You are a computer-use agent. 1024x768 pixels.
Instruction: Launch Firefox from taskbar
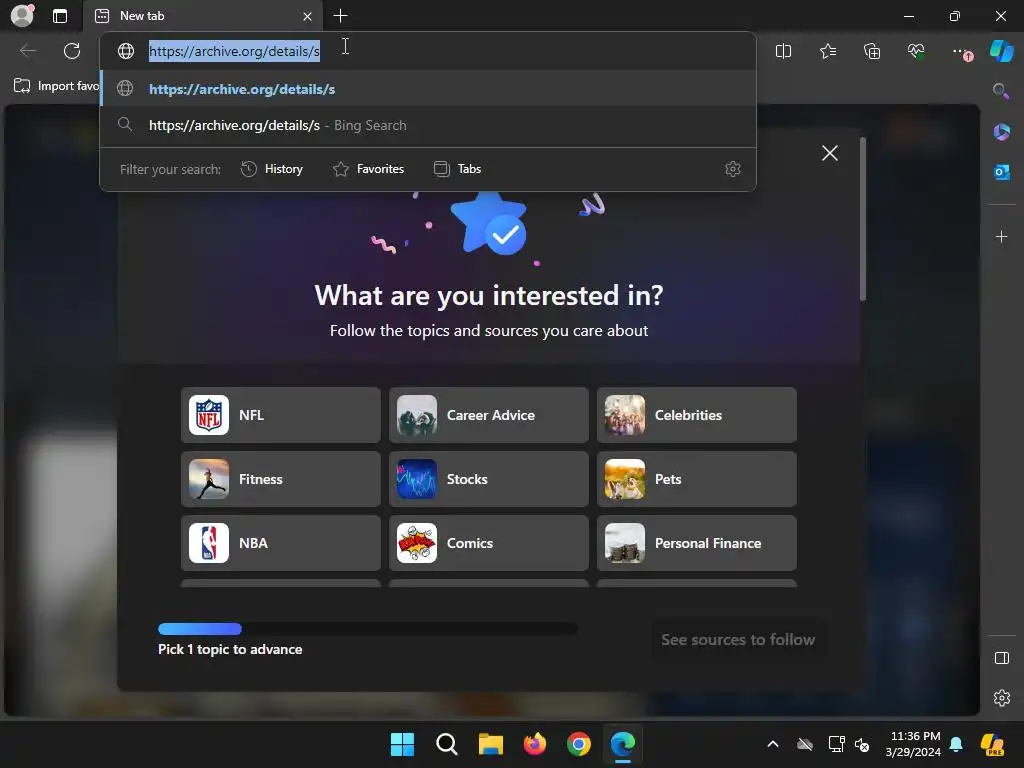click(535, 744)
